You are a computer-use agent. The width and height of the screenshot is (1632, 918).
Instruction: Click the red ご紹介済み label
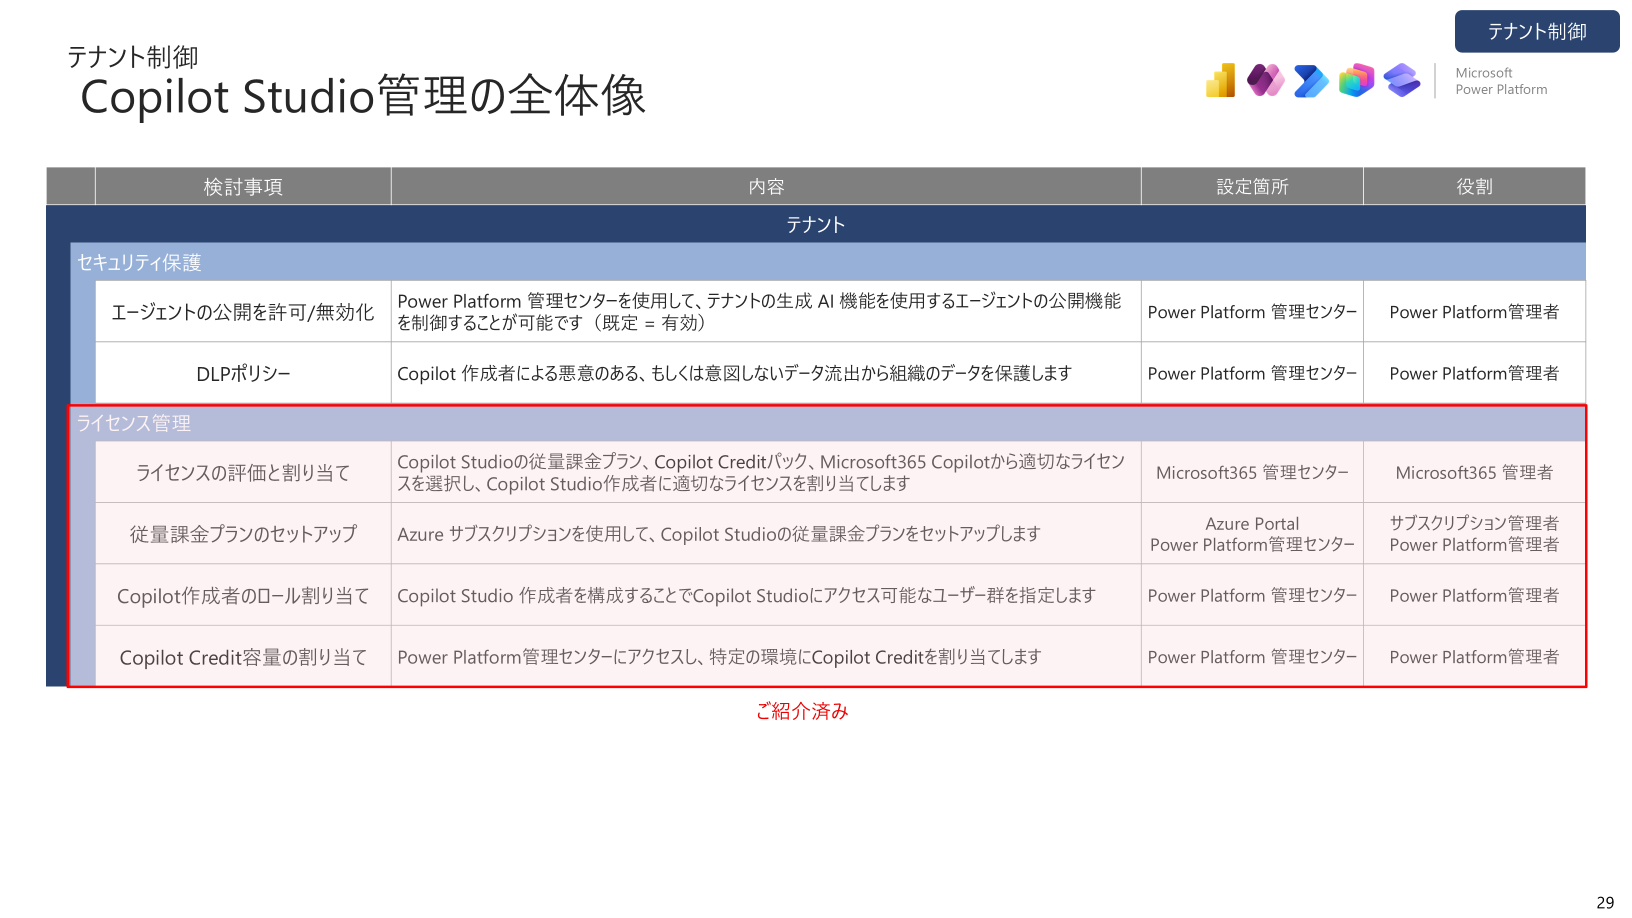pyautogui.click(x=802, y=711)
